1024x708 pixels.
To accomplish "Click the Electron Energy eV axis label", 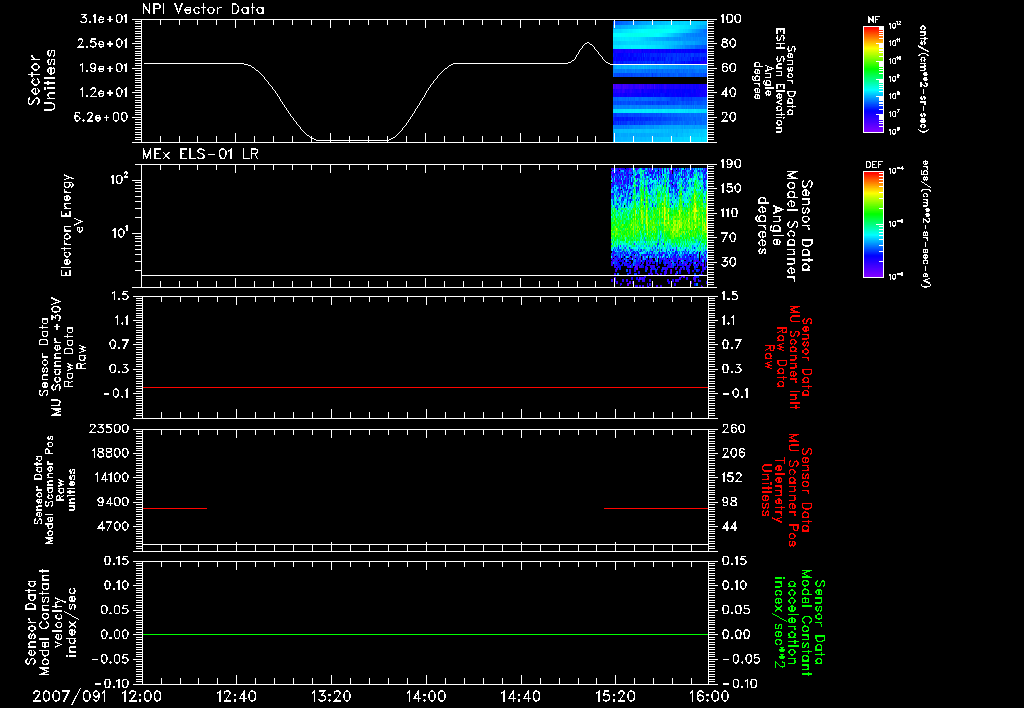I will point(72,226).
